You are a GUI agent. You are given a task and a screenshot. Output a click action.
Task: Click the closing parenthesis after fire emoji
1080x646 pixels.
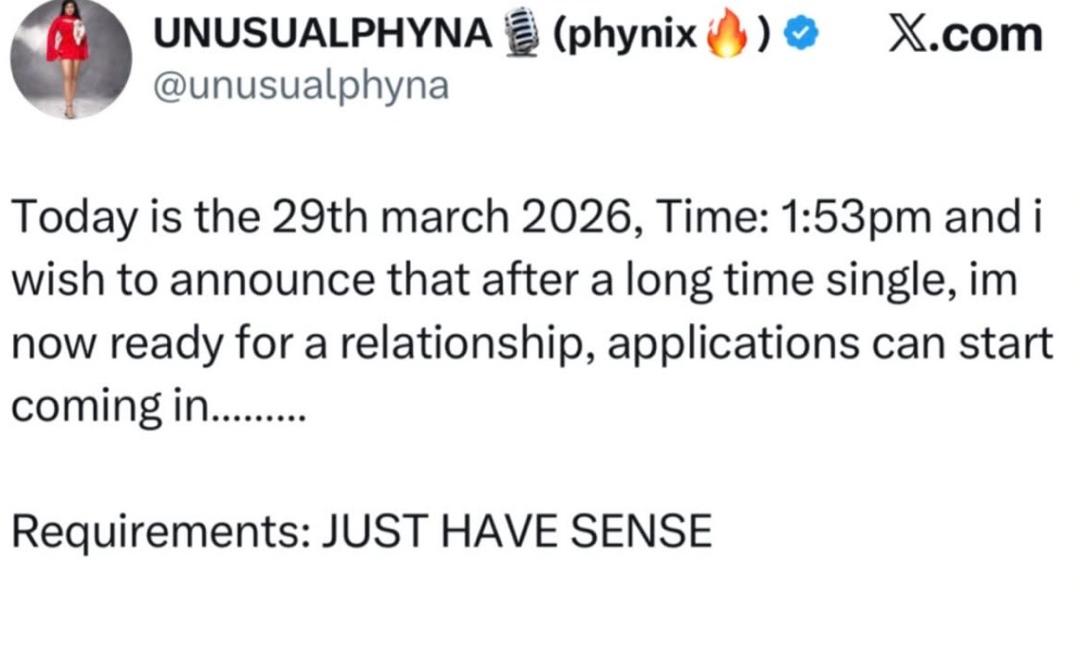(x=762, y=35)
